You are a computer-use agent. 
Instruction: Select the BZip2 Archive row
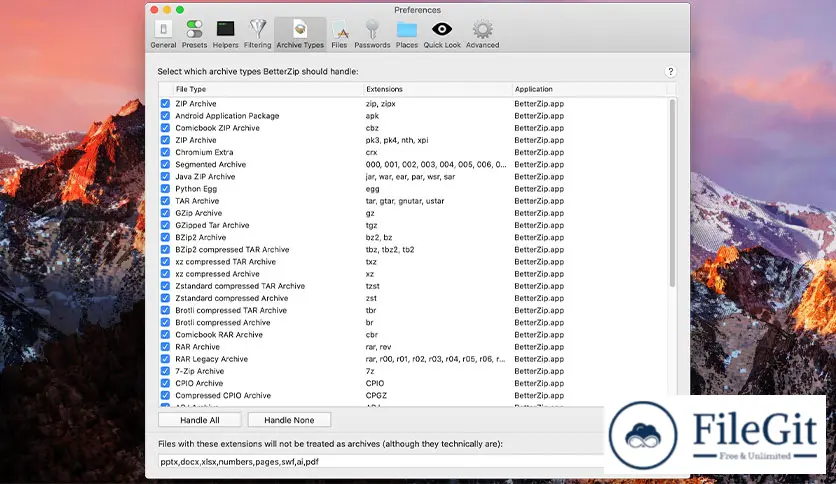pyautogui.click(x=414, y=237)
